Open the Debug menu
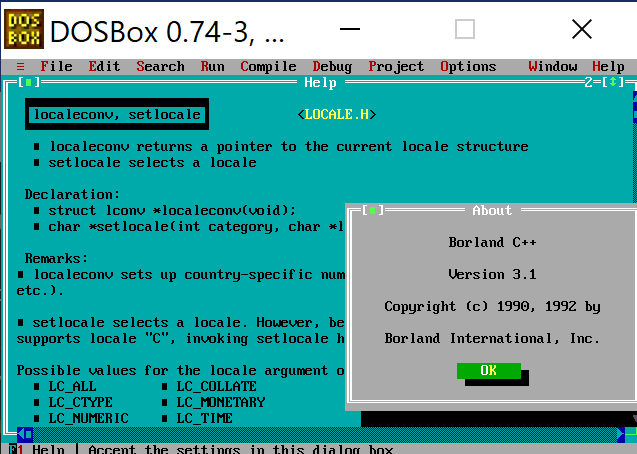Screen dimensions: 637x454 point(332,66)
